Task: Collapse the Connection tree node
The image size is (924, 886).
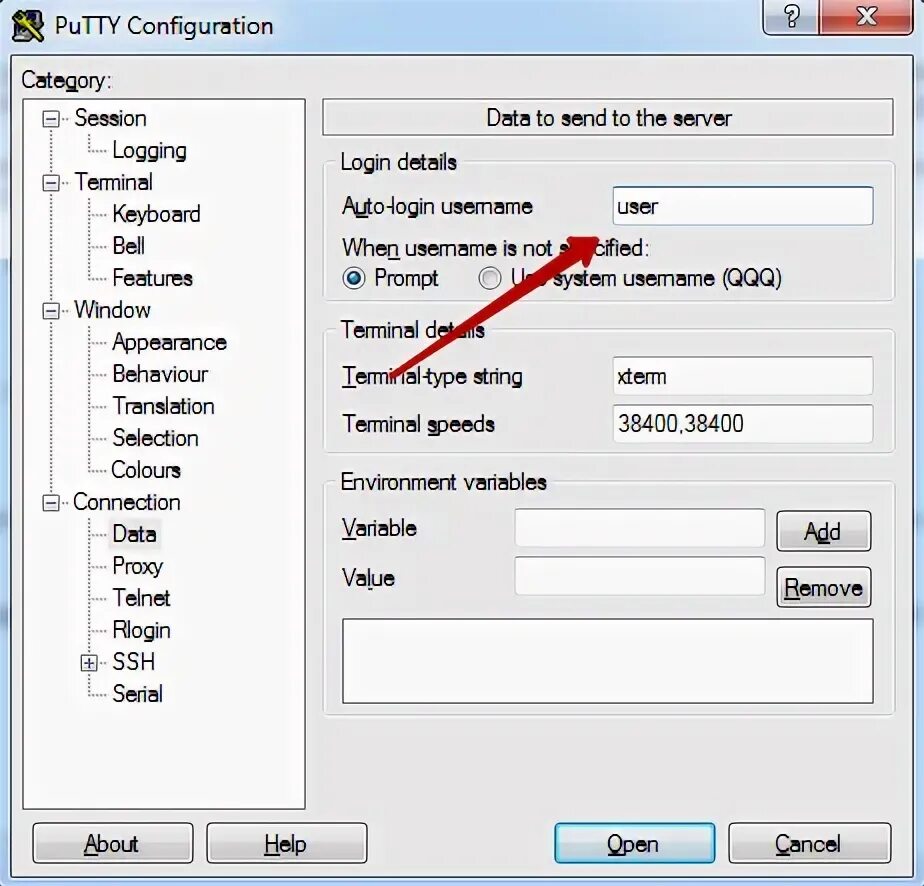Action: (x=51, y=502)
